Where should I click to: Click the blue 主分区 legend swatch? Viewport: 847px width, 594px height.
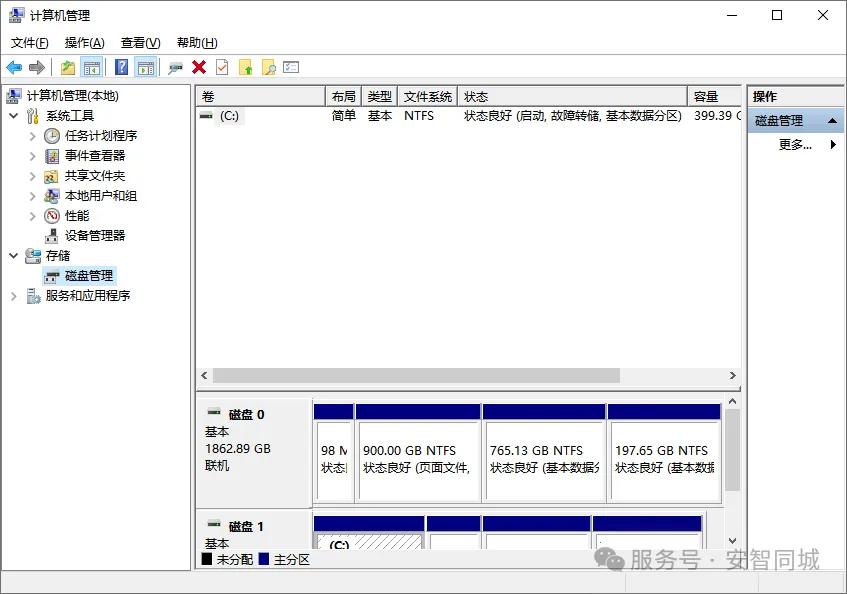(x=264, y=559)
